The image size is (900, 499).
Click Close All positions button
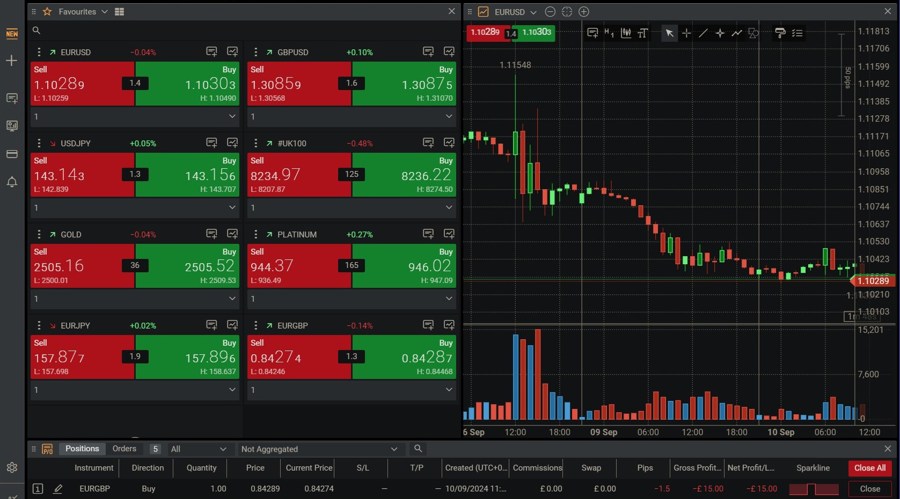[x=868, y=467]
